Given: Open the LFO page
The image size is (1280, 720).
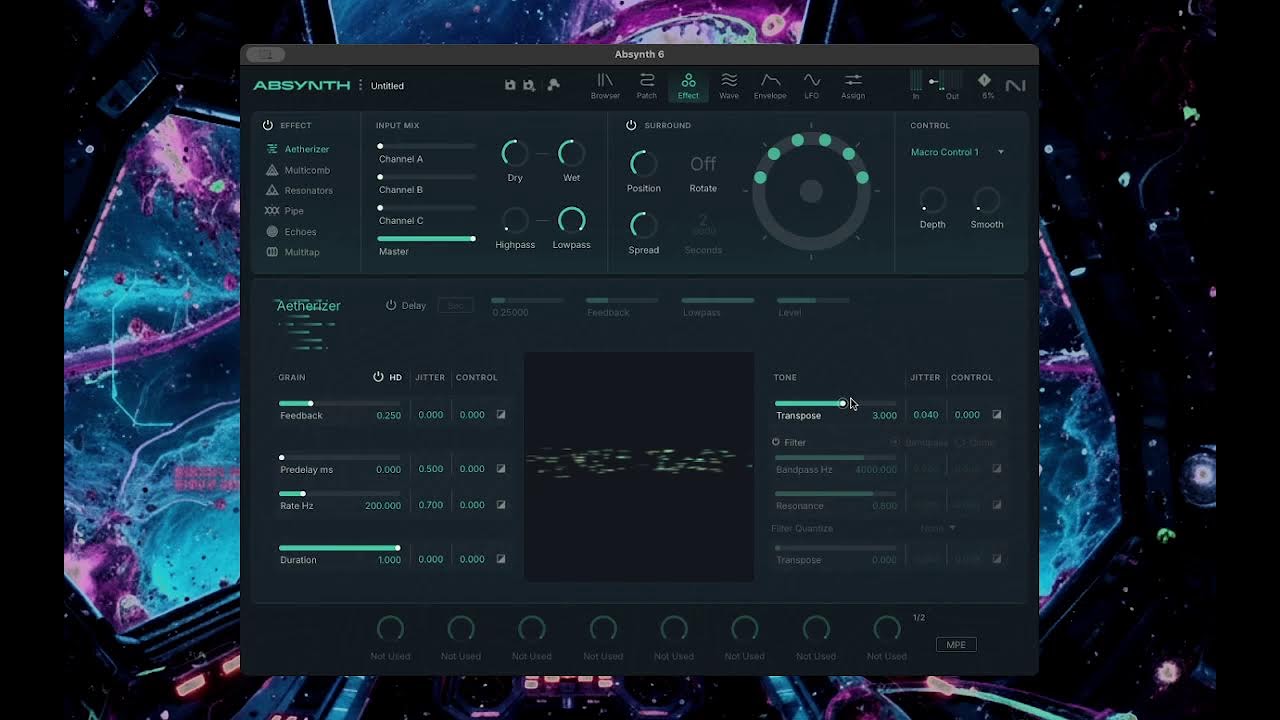Looking at the screenshot, I should (x=811, y=86).
